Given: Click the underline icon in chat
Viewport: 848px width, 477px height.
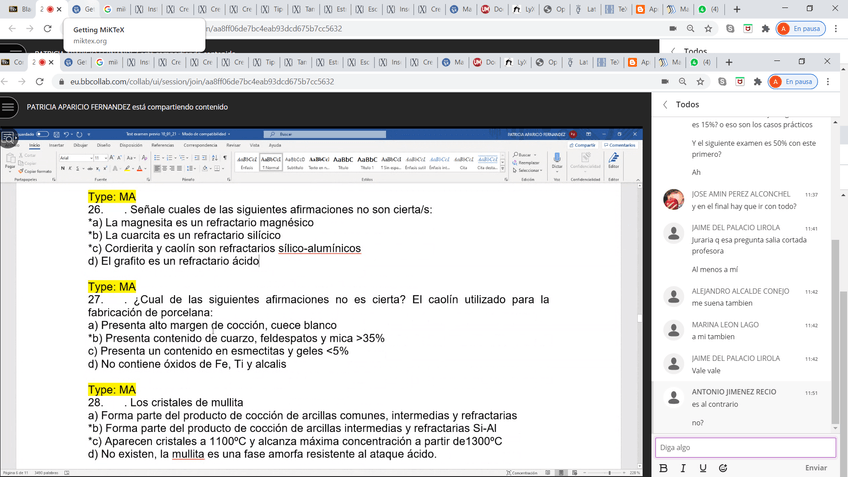Looking at the screenshot, I should (x=703, y=468).
